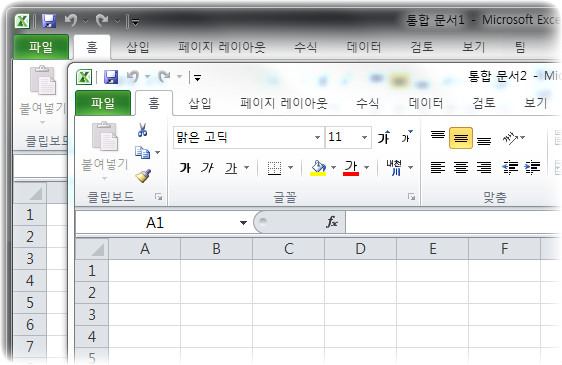The width and height of the screenshot is (562, 365).
Task: Click the 붙여넣기 paste icon in 통합 문서1 window
Action: [43, 80]
